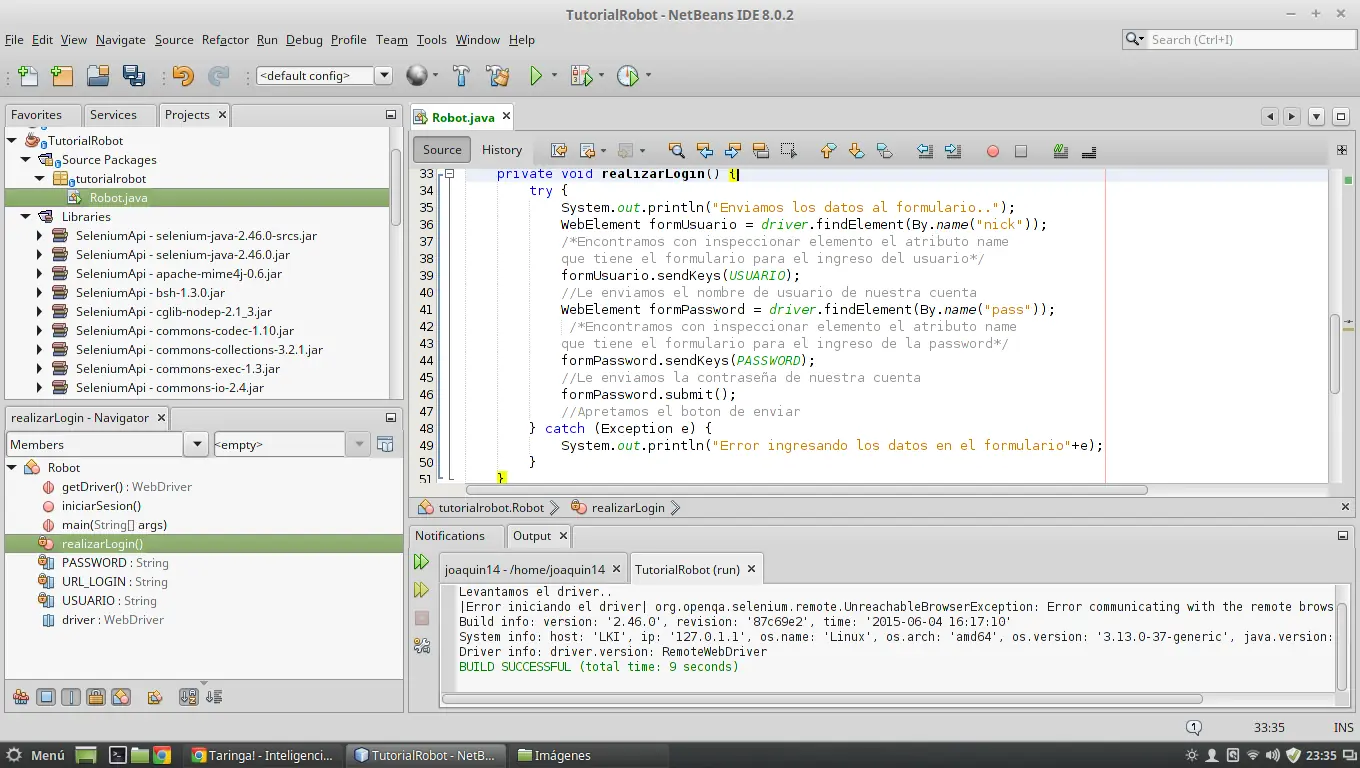Open the File menu
The height and width of the screenshot is (768, 1360).
point(14,40)
